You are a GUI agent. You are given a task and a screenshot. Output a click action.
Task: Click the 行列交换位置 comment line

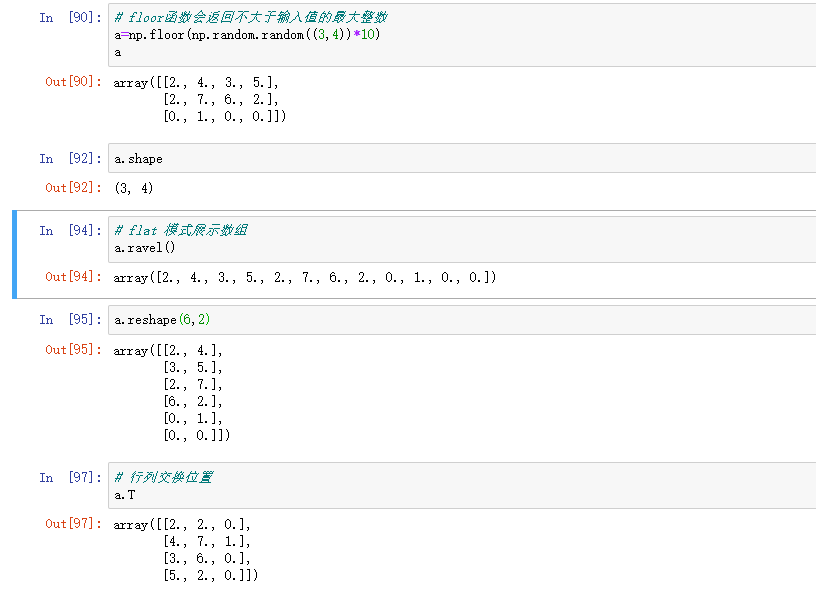163,477
